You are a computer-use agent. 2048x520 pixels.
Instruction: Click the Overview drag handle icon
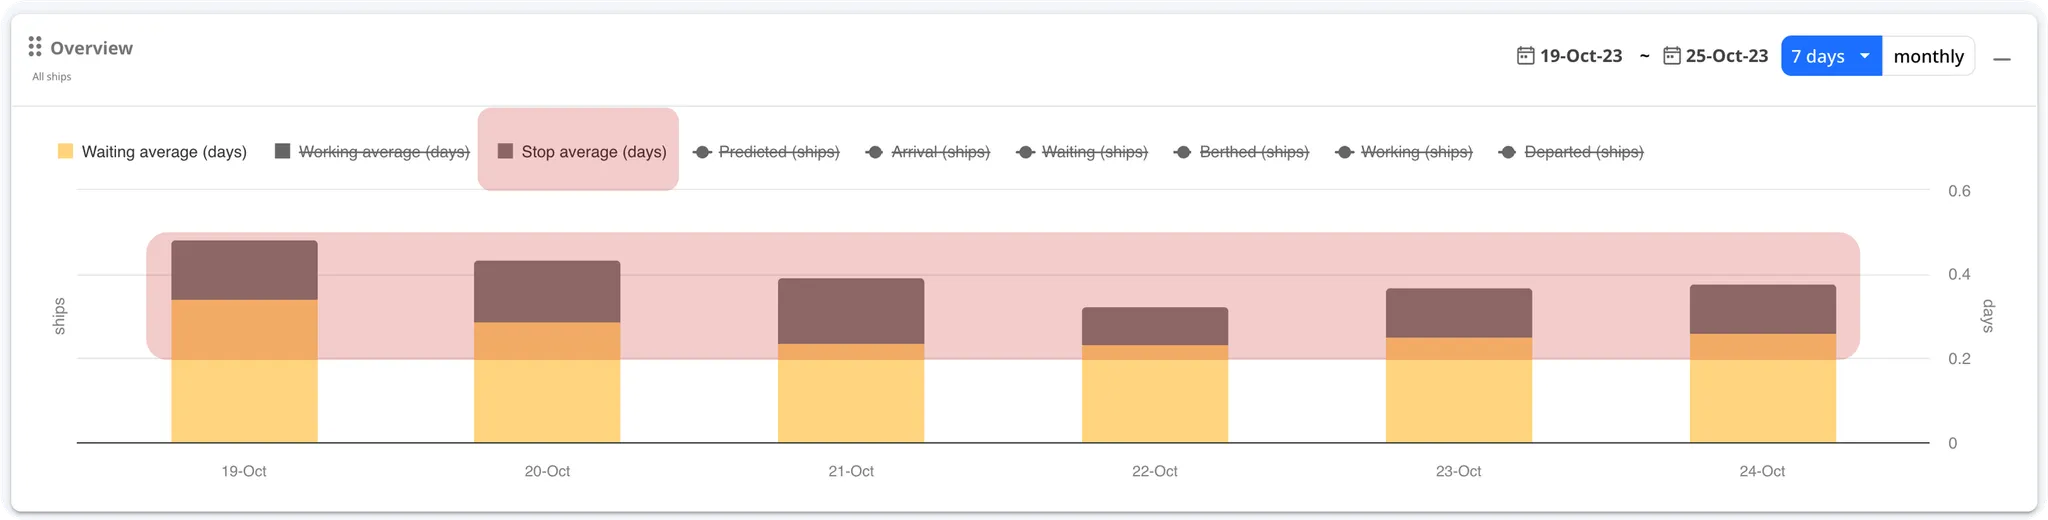pyautogui.click(x=34, y=47)
